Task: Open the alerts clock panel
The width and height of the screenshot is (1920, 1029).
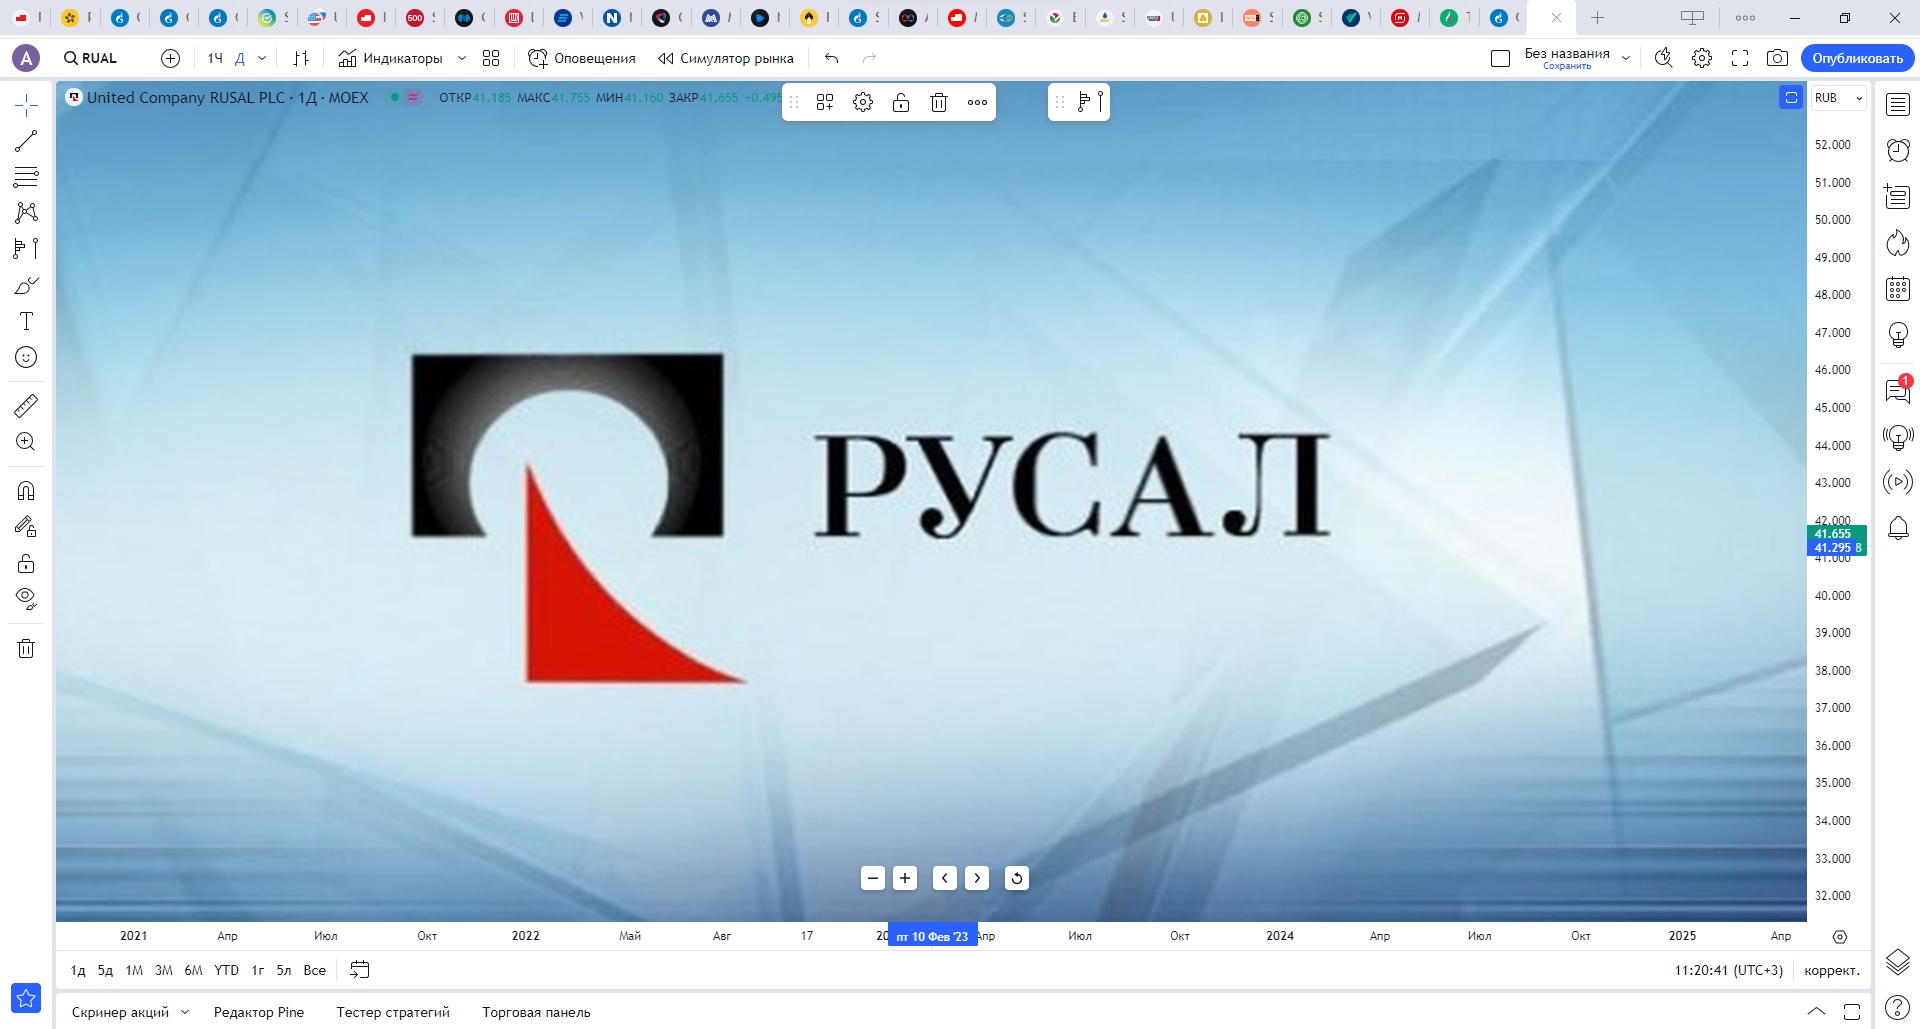Action: [x=1898, y=150]
